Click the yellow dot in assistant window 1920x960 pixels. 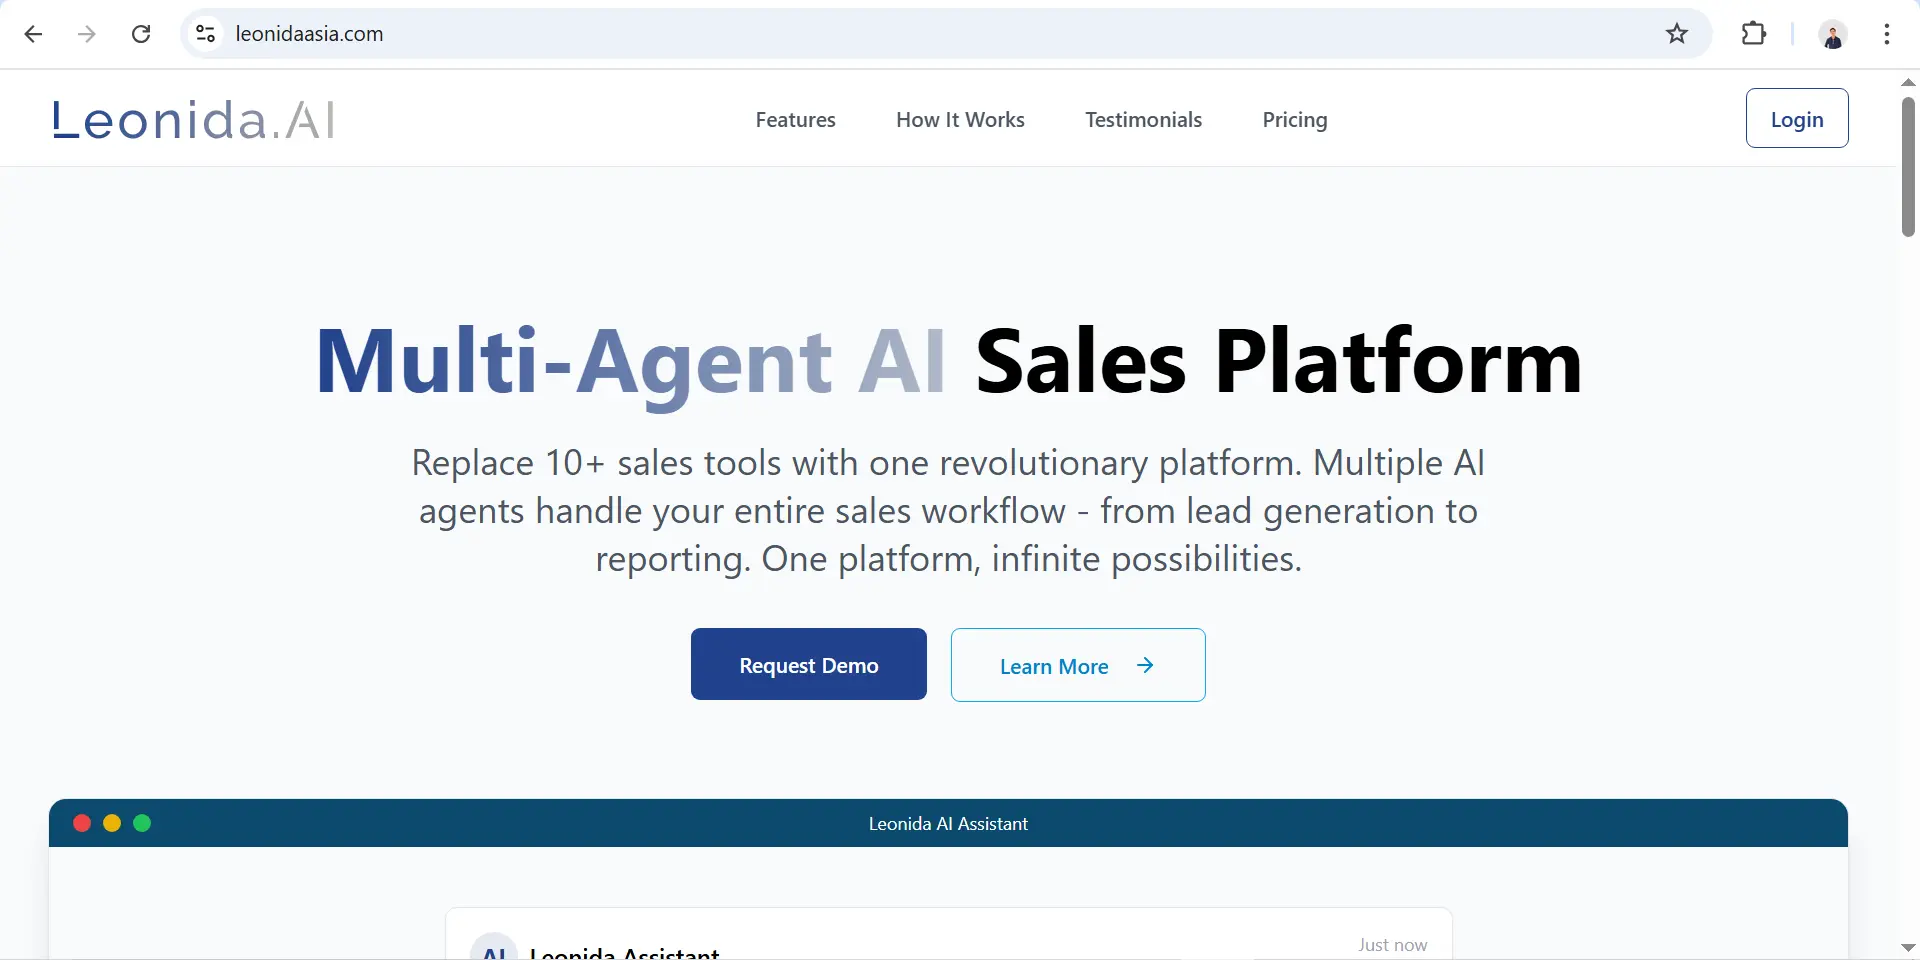click(x=112, y=823)
